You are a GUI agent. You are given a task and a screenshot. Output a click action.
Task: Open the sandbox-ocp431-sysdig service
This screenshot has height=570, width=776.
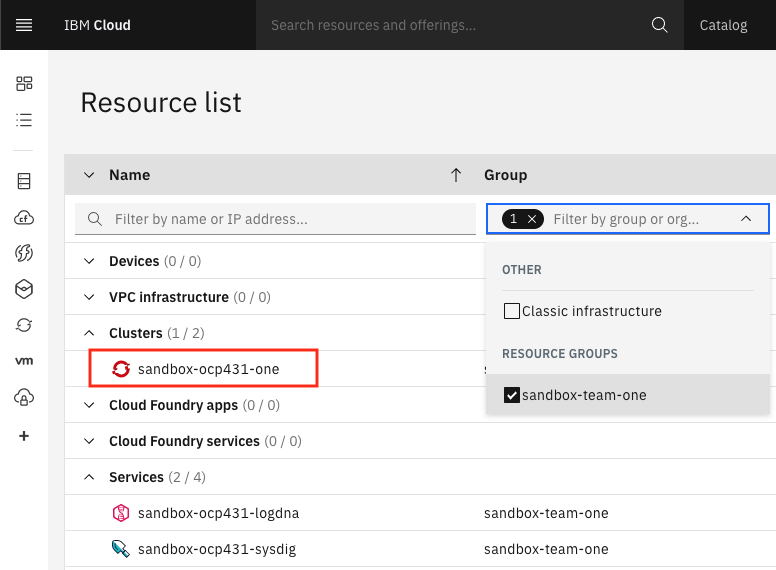point(217,549)
